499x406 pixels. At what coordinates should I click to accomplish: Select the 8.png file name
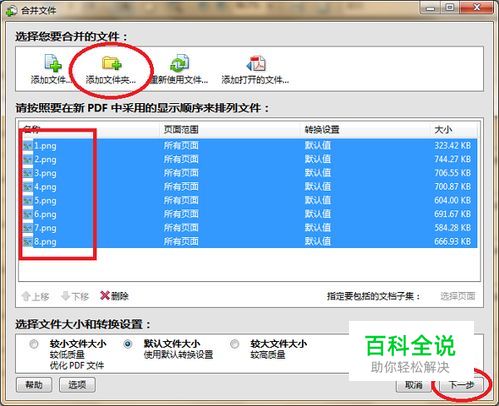click(x=45, y=242)
